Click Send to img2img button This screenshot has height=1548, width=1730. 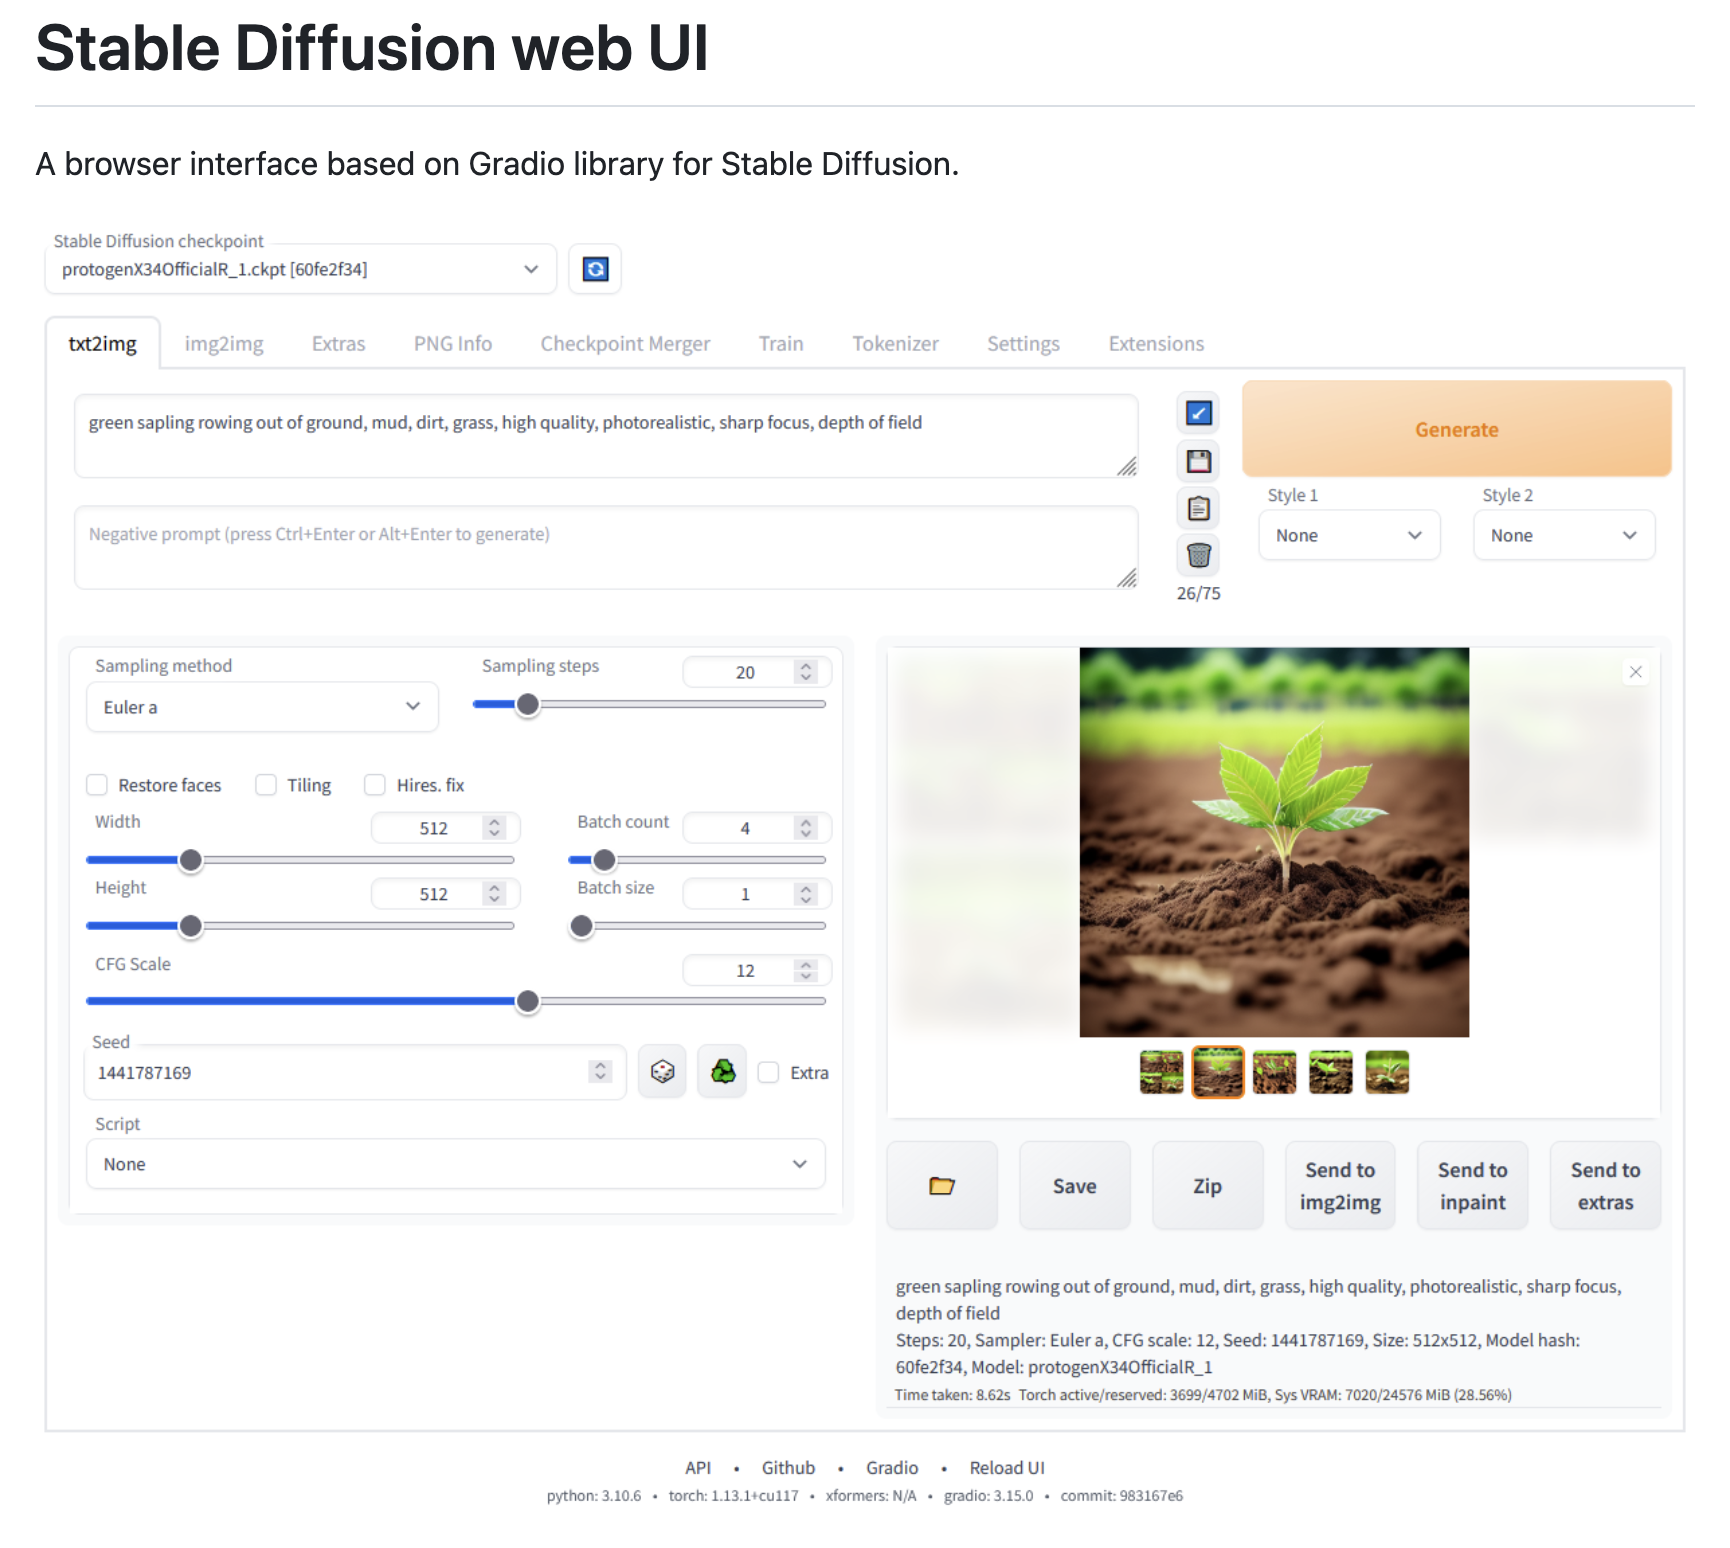tap(1340, 1186)
